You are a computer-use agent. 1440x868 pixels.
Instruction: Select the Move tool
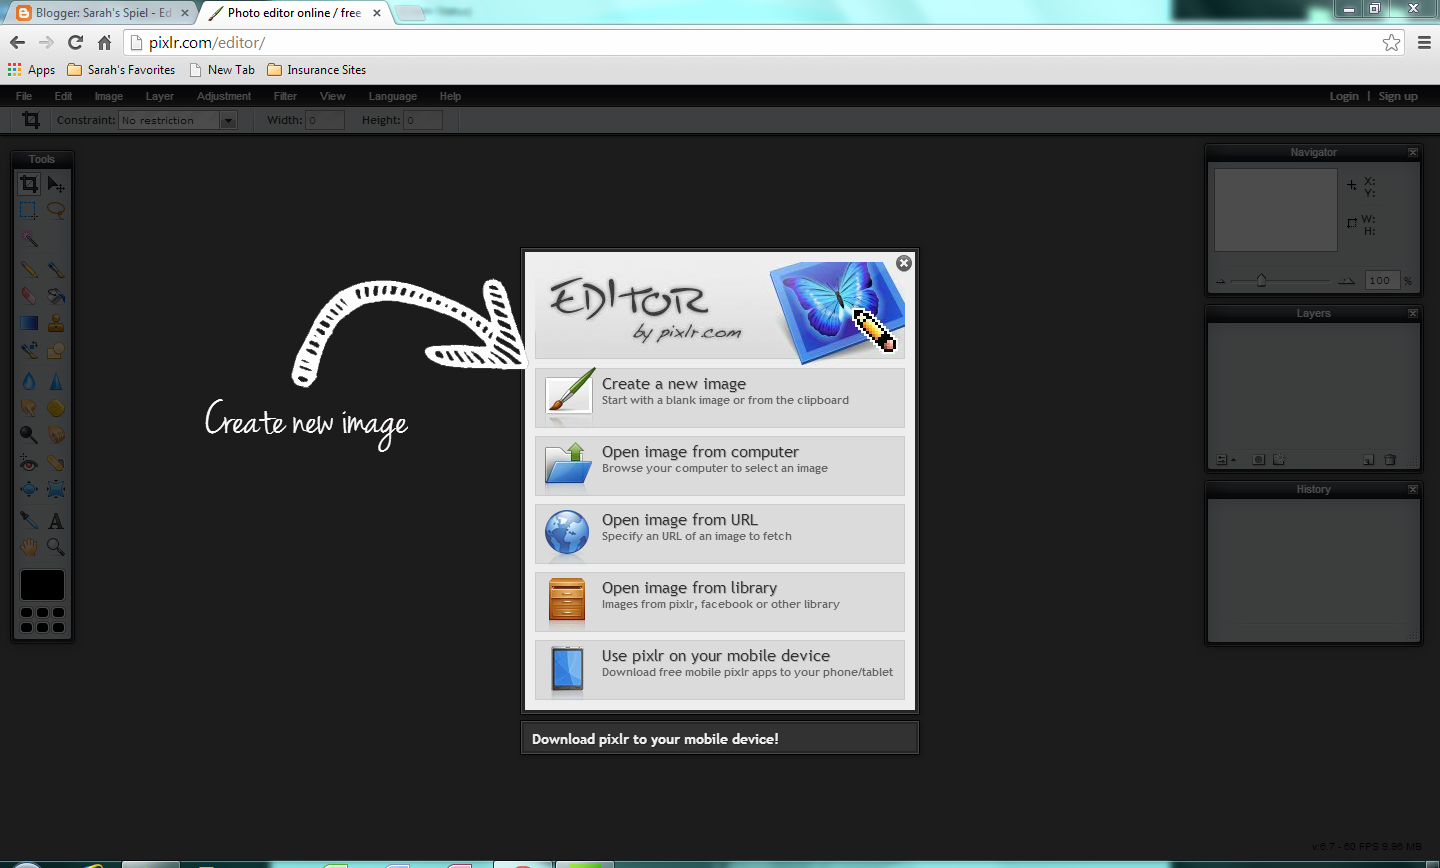click(x=56, y=184)
